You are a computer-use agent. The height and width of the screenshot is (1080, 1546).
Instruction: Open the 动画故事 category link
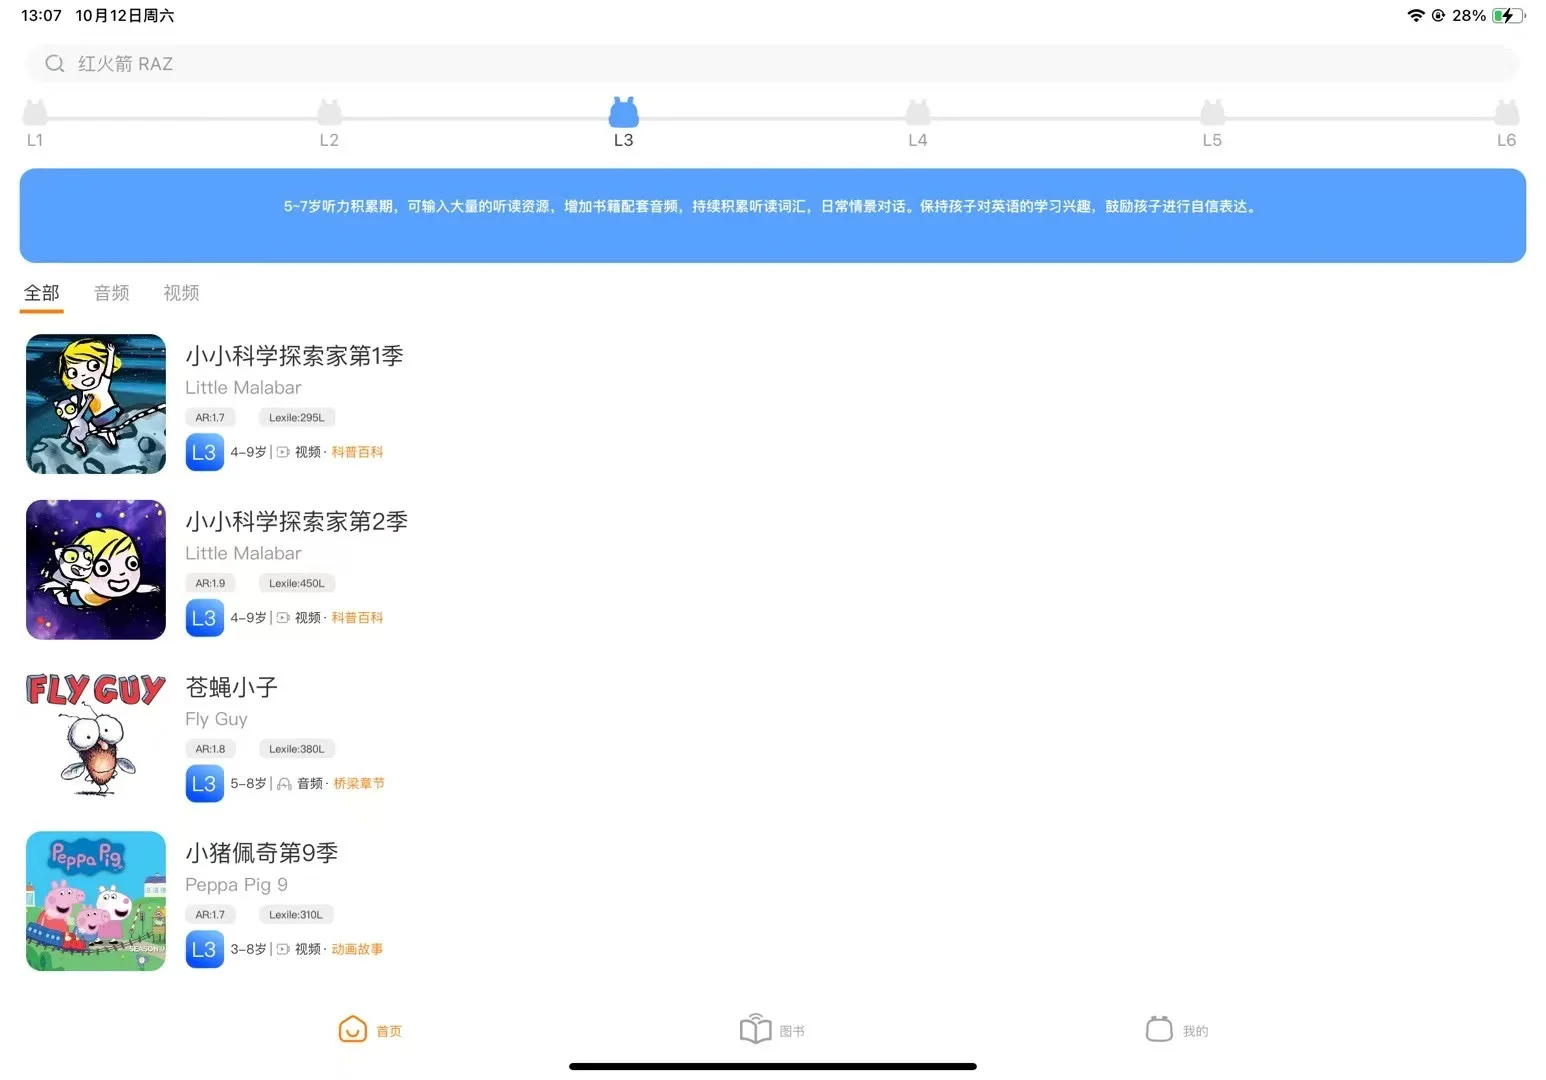coord(357,948)
